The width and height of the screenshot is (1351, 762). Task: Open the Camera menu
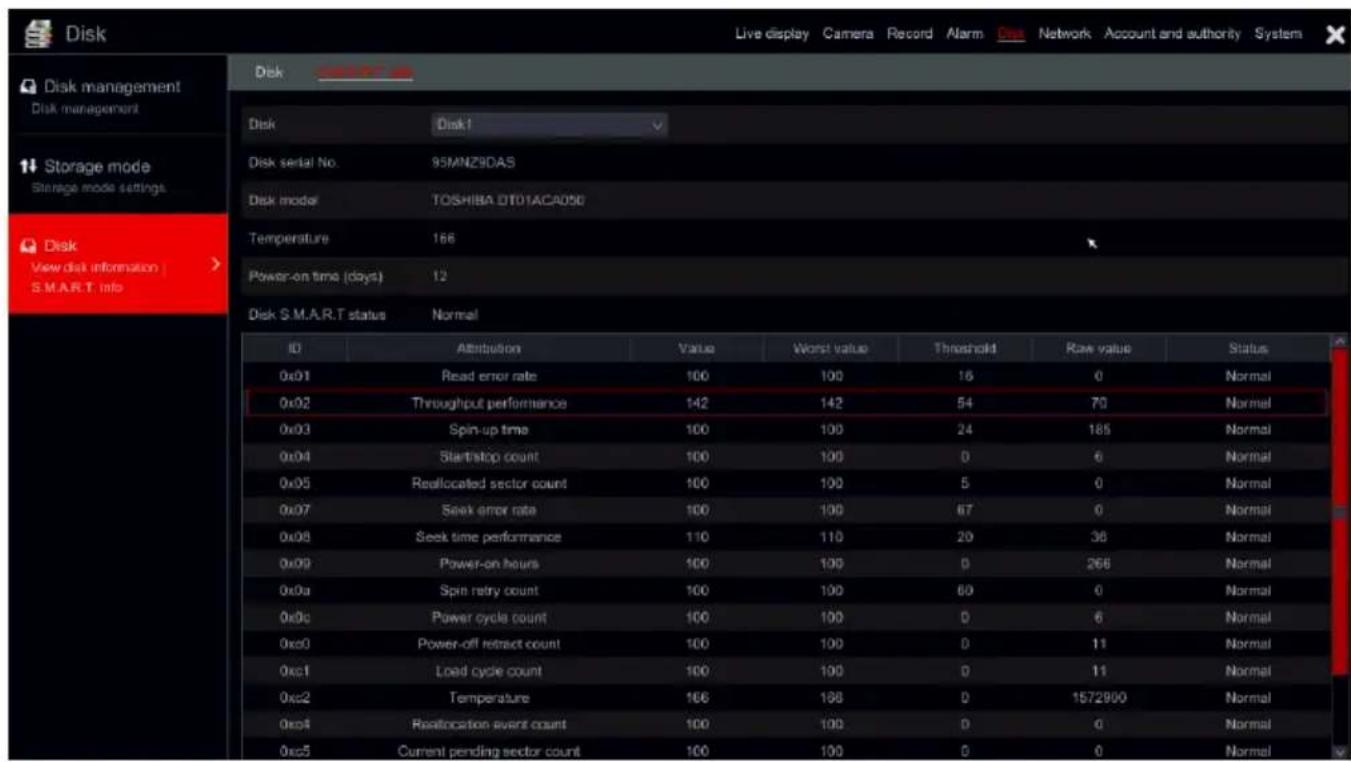tap(848, 34)
